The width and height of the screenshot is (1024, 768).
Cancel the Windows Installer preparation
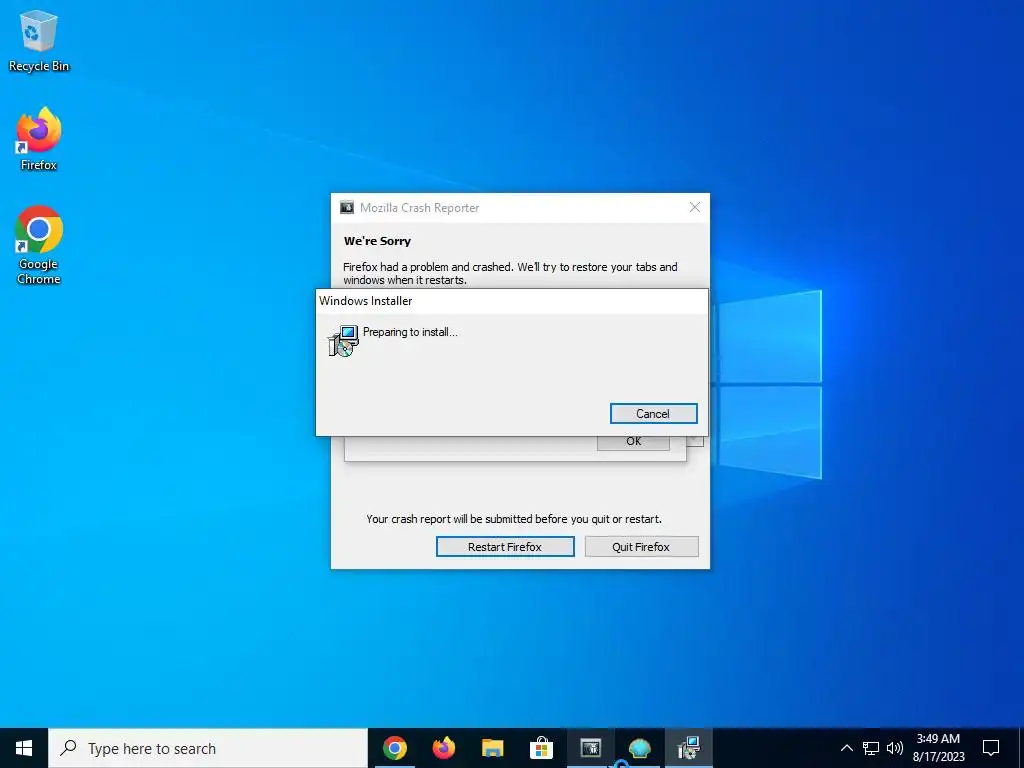(x=653, y=413)
